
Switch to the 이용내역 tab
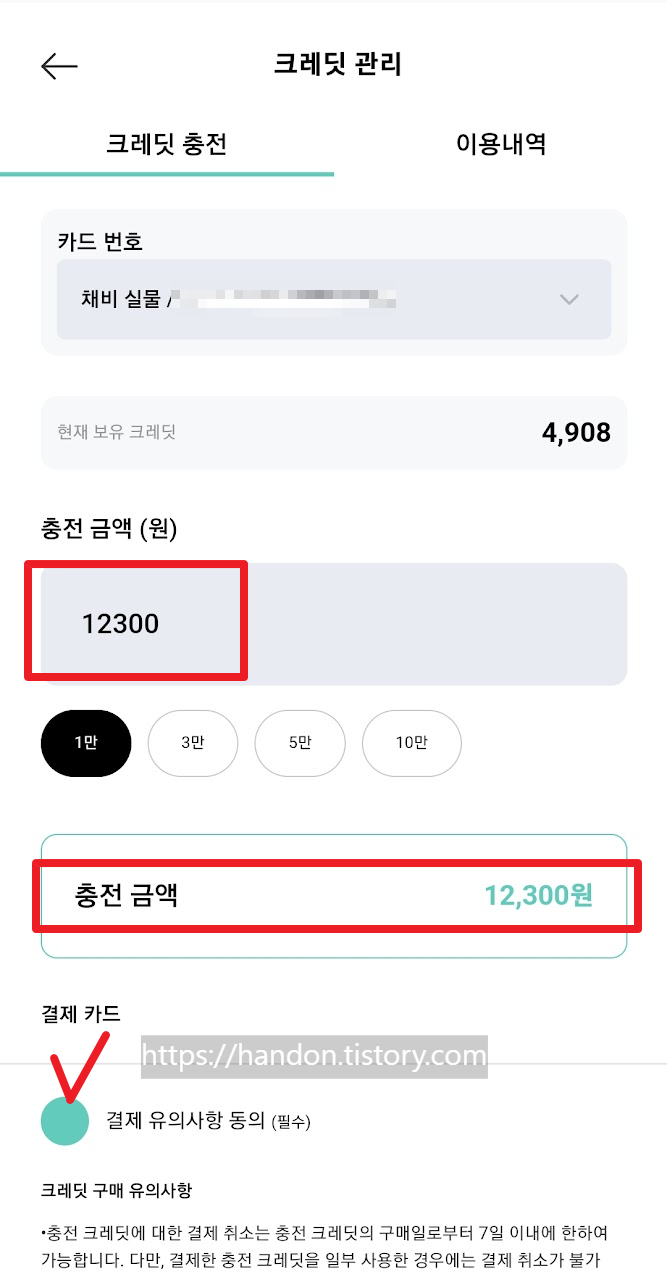500,145
